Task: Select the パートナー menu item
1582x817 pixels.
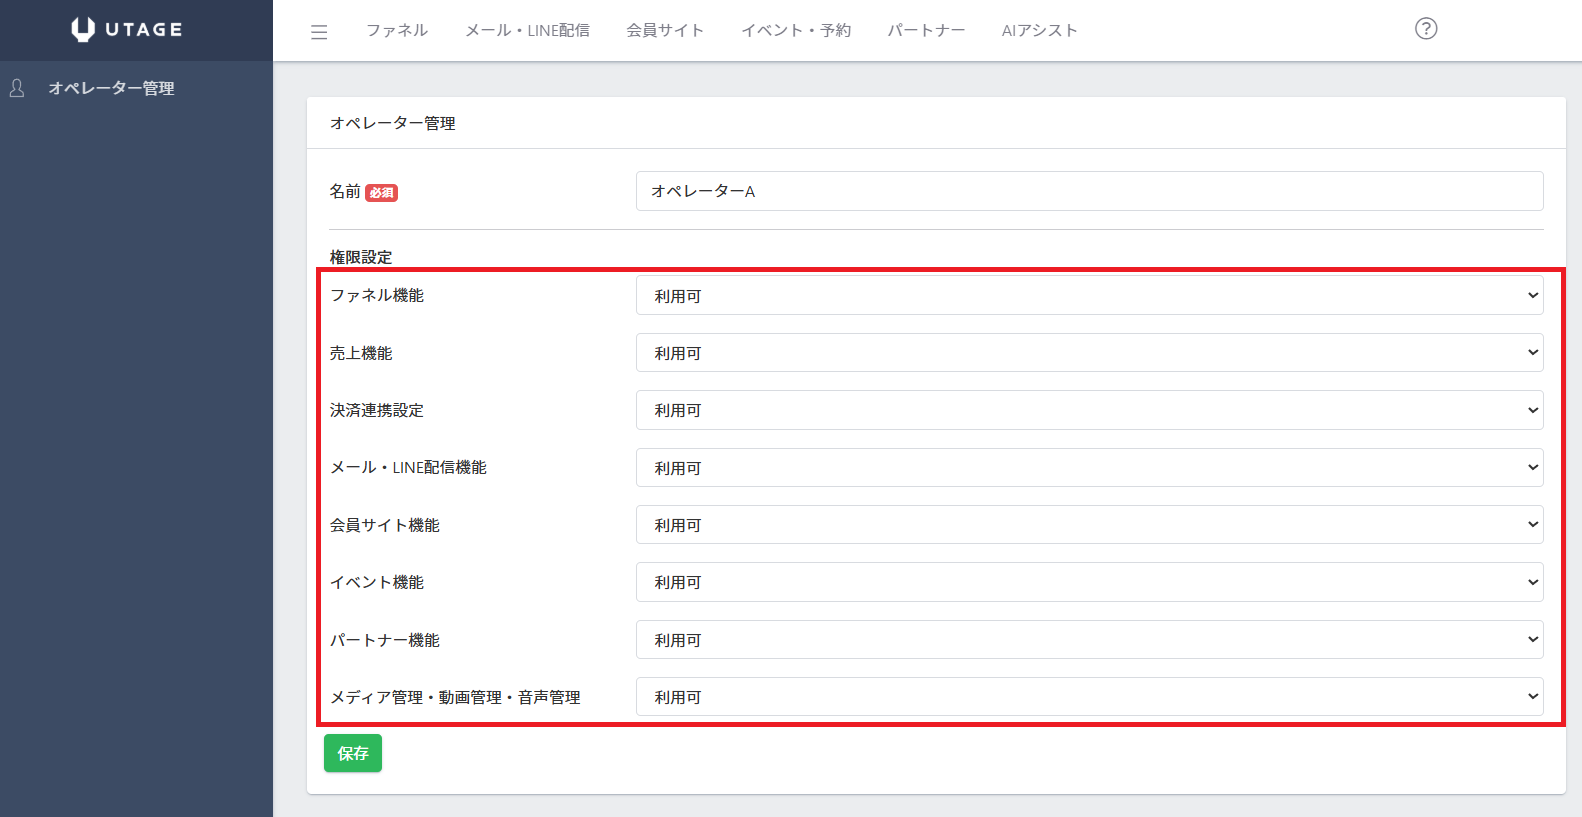Action: tap(926, 31)
